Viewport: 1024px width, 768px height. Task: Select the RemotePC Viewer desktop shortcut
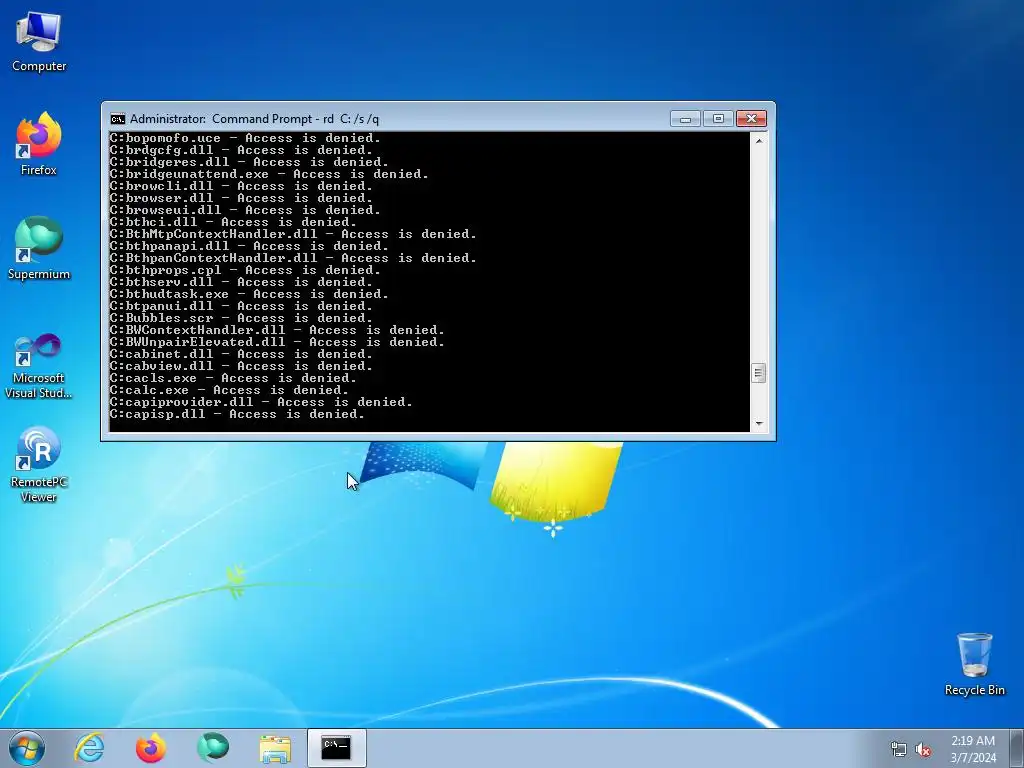pos(39,465)
